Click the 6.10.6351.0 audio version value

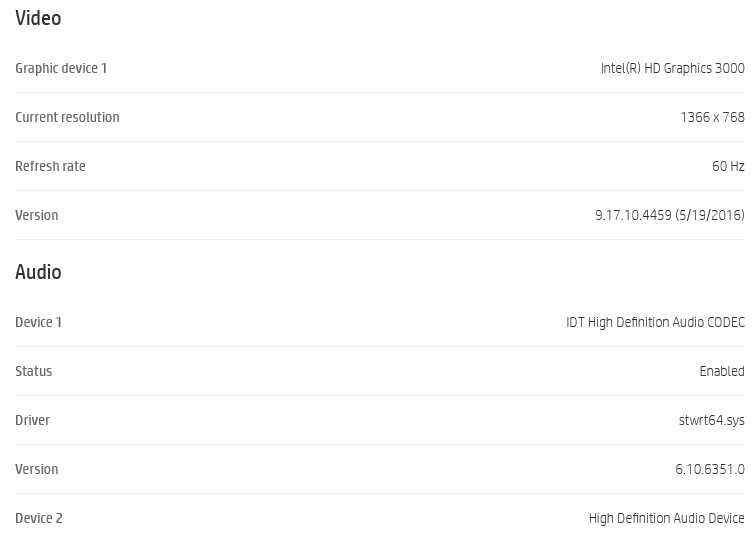pyautogui.click(x=709, y=469)
